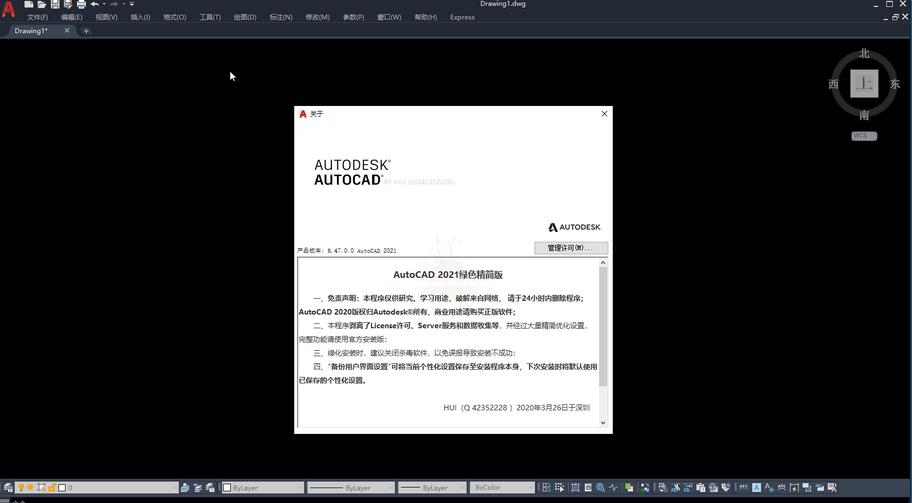
Task: Toggle the layer 0 lightbulb on/off
Action: pos(21,488)
